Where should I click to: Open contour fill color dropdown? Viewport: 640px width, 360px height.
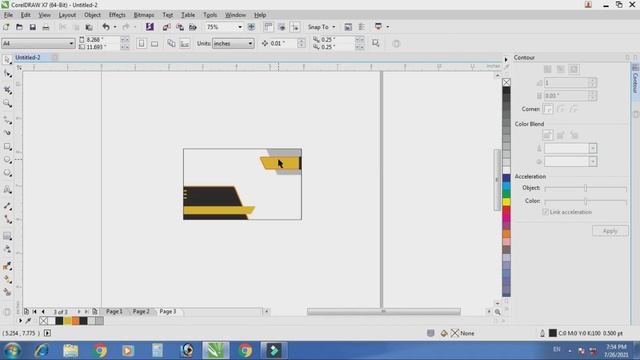point(593,162)
